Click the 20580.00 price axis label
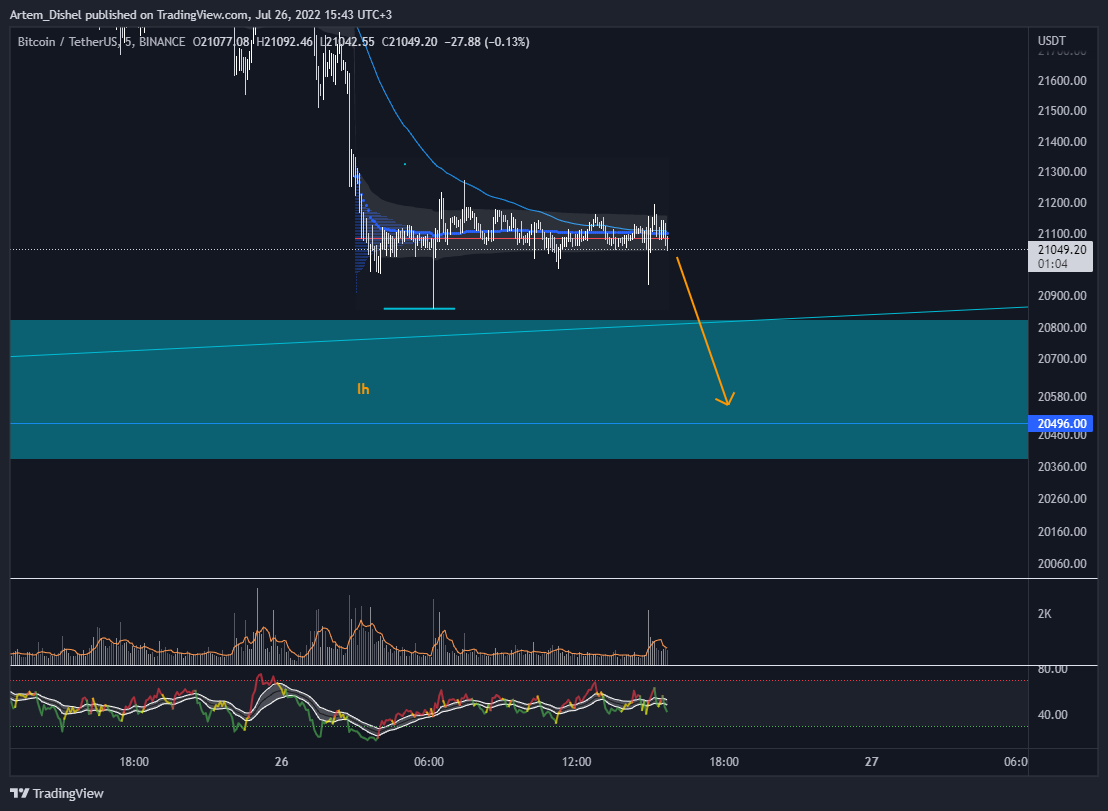Image resolution: width=1108 pixels, height=811 pixels. point(1061,396)
